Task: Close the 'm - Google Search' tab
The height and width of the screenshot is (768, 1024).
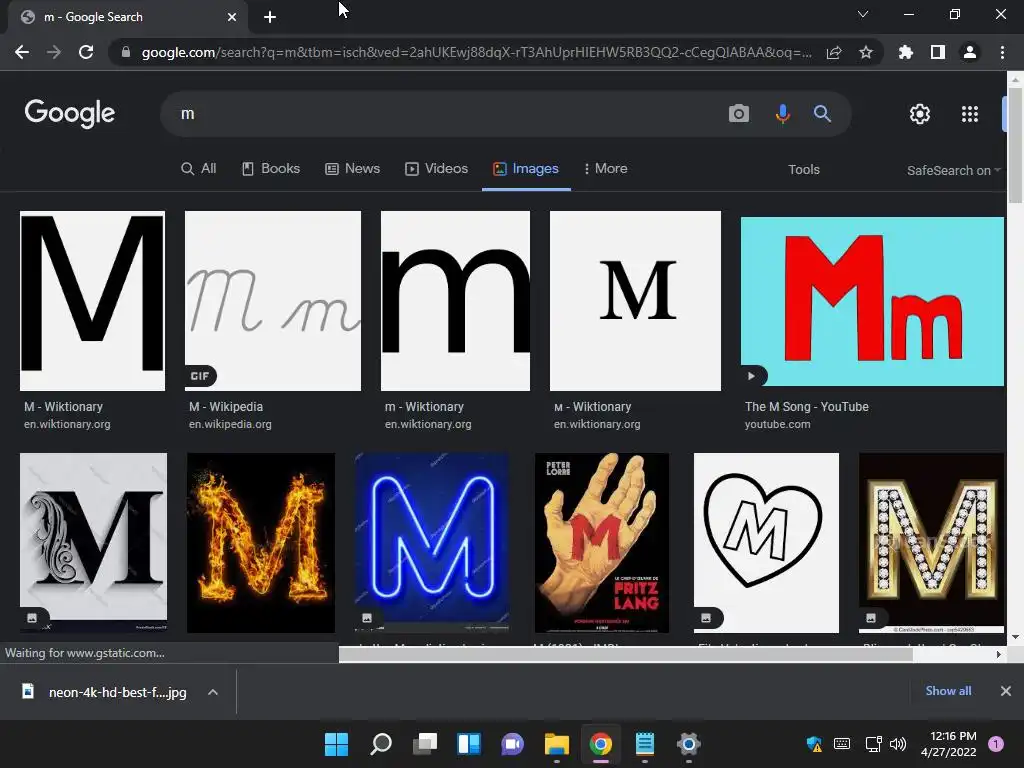Action: click(x=232, y=17)
